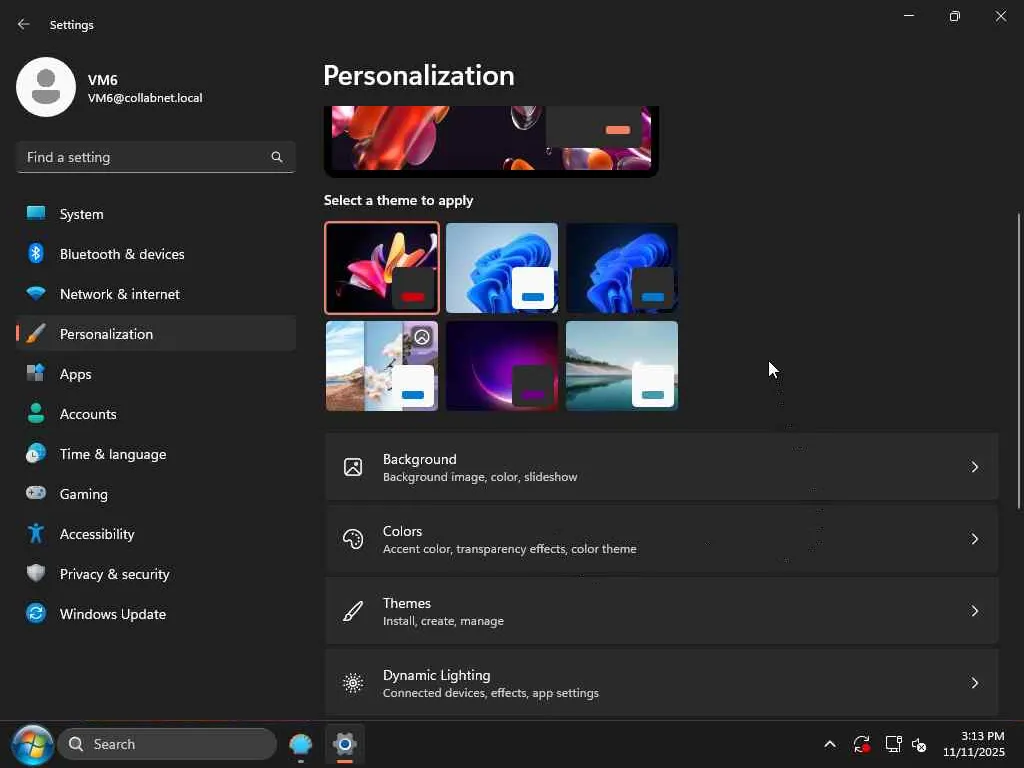Open Accounts settings category
The image size is (1024, 768).
tap(155, 414)
